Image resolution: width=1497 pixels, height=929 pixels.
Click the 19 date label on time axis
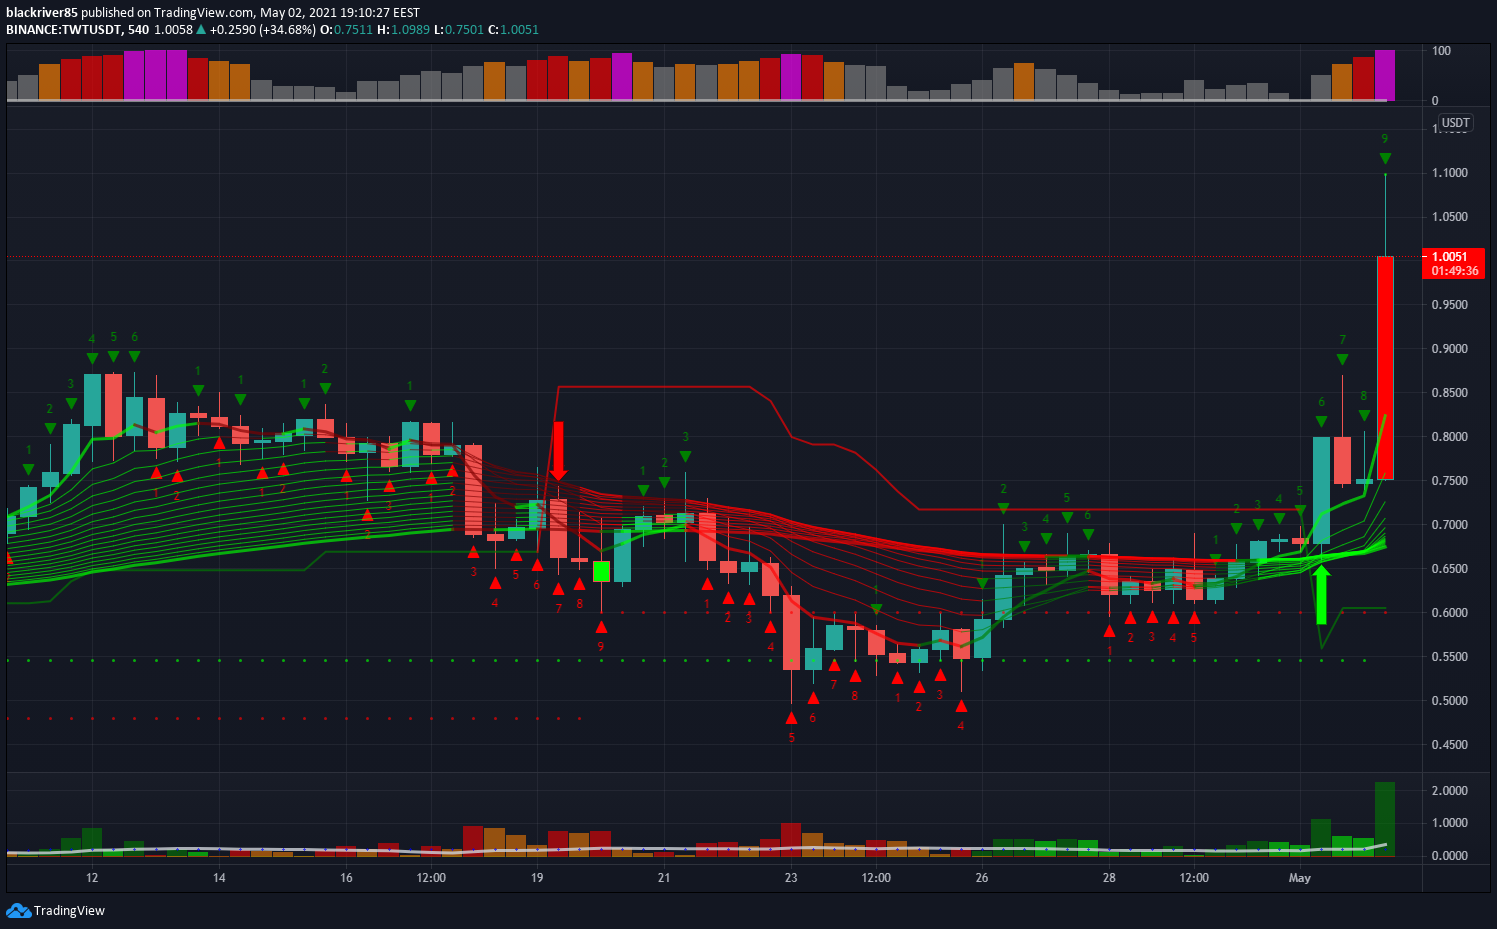(537, 878)
